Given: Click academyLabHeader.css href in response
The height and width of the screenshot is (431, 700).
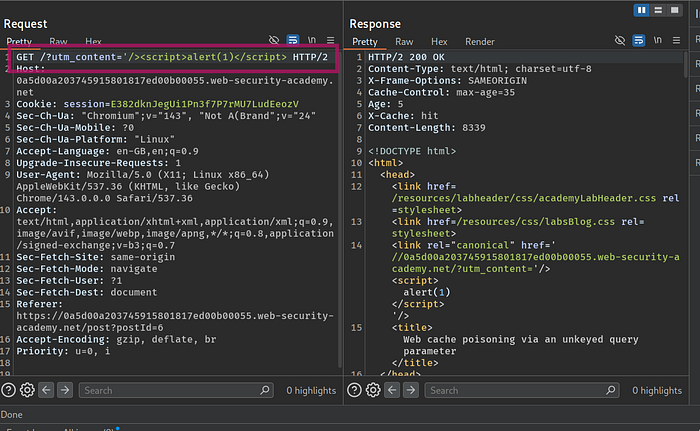Looking at the screenshot, I should [x=524, y=198].
